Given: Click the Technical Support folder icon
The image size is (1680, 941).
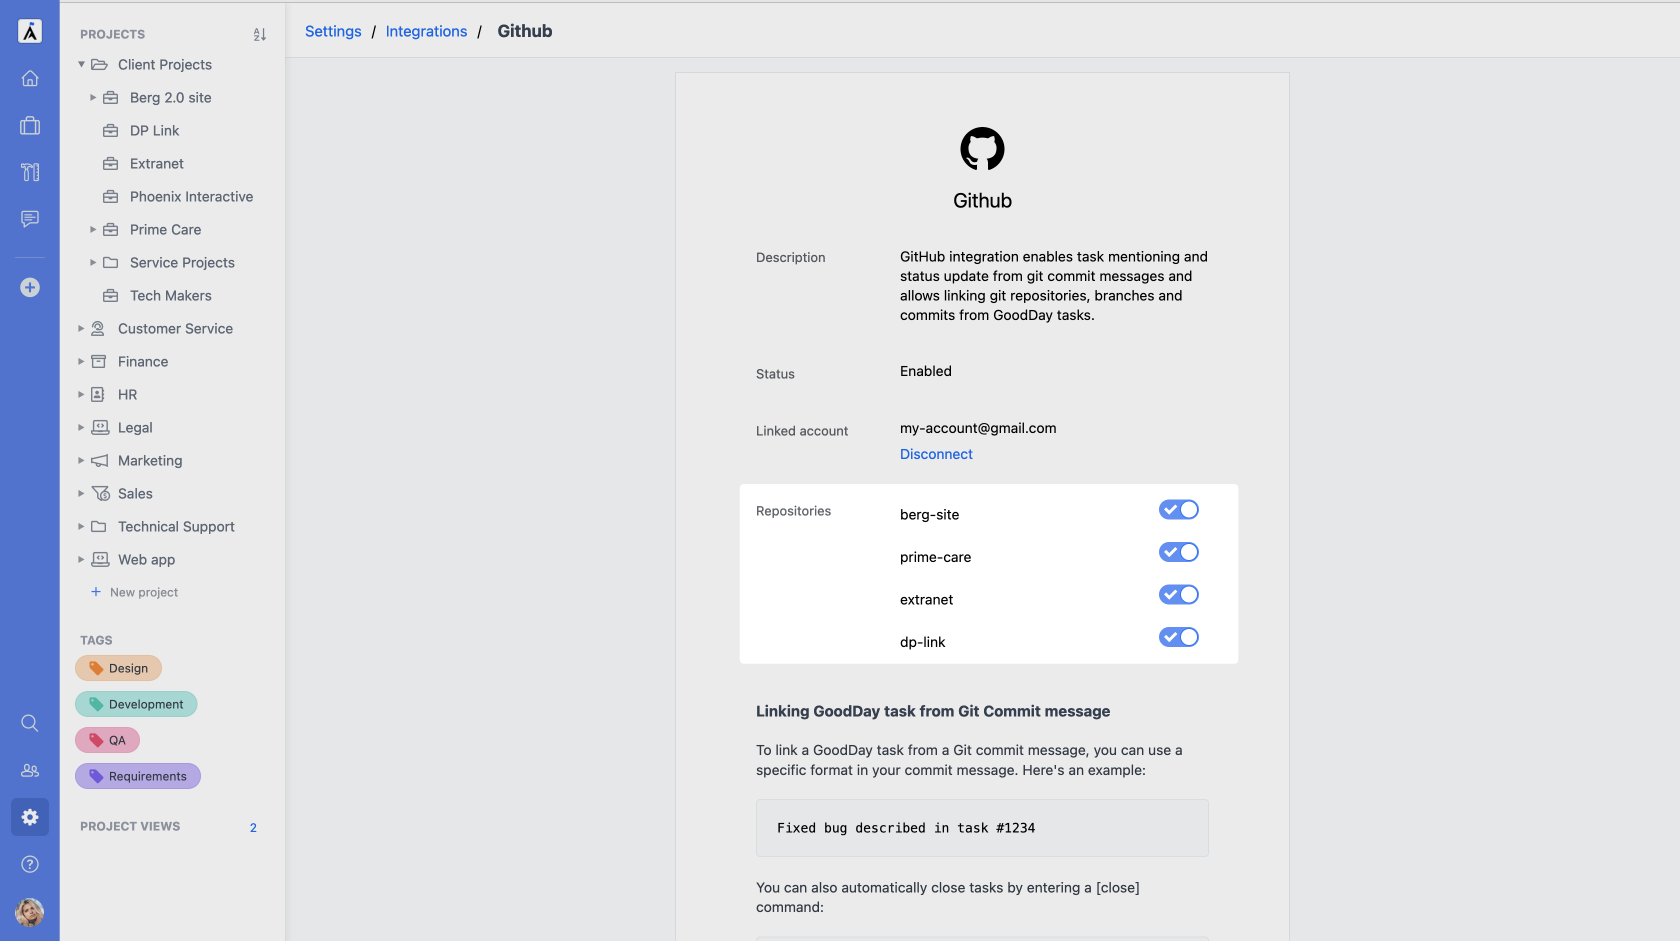Looking at the screenshot, I should 99,526.
